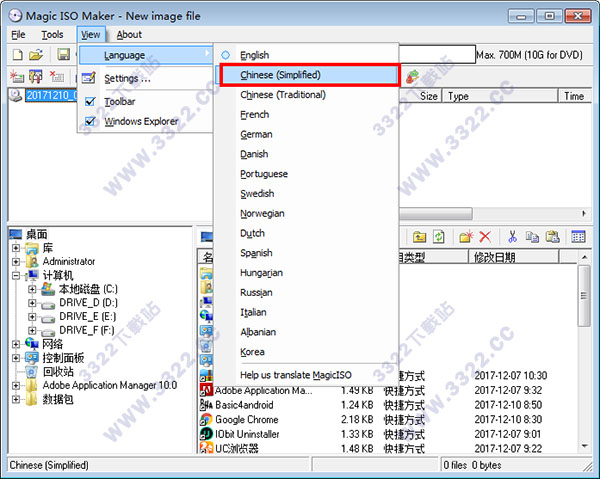
Task: Click the view mode grid icon
Action: tap(578, 237)
